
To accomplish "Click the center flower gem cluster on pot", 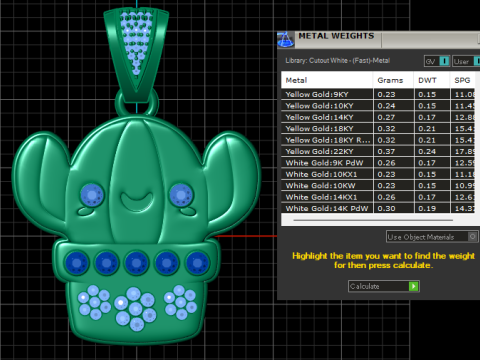I will pyautogui.click(x=135, y=309).
